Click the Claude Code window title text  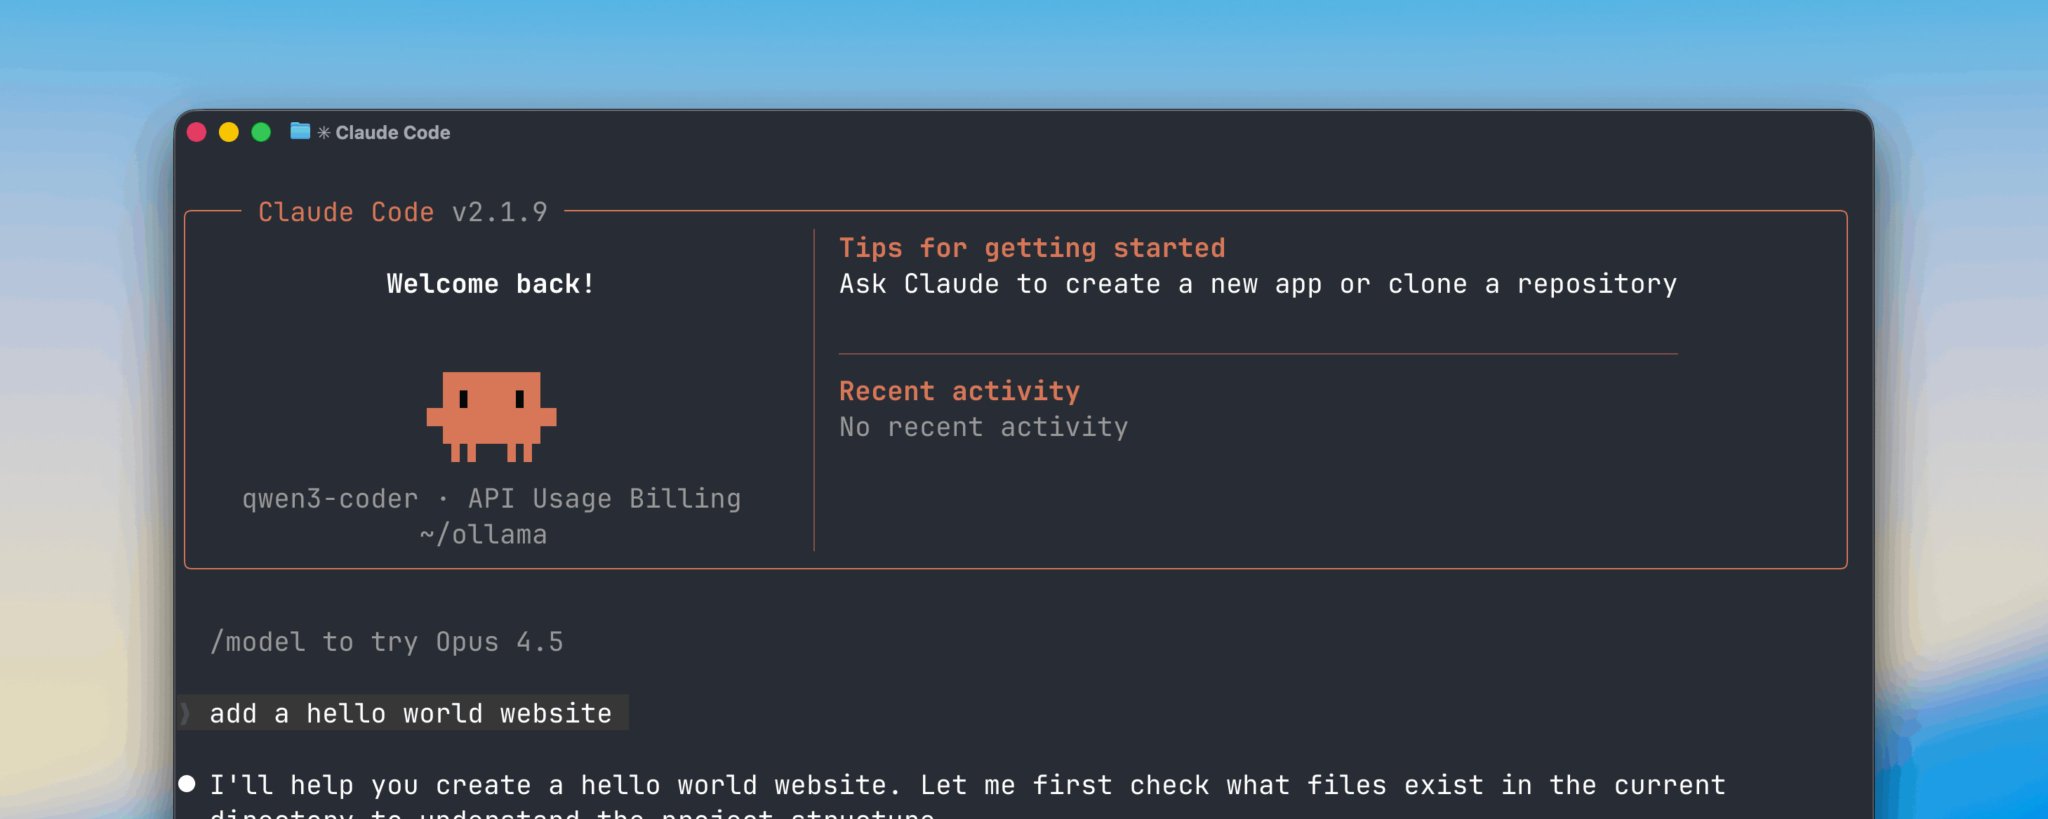tap(392, 132)
